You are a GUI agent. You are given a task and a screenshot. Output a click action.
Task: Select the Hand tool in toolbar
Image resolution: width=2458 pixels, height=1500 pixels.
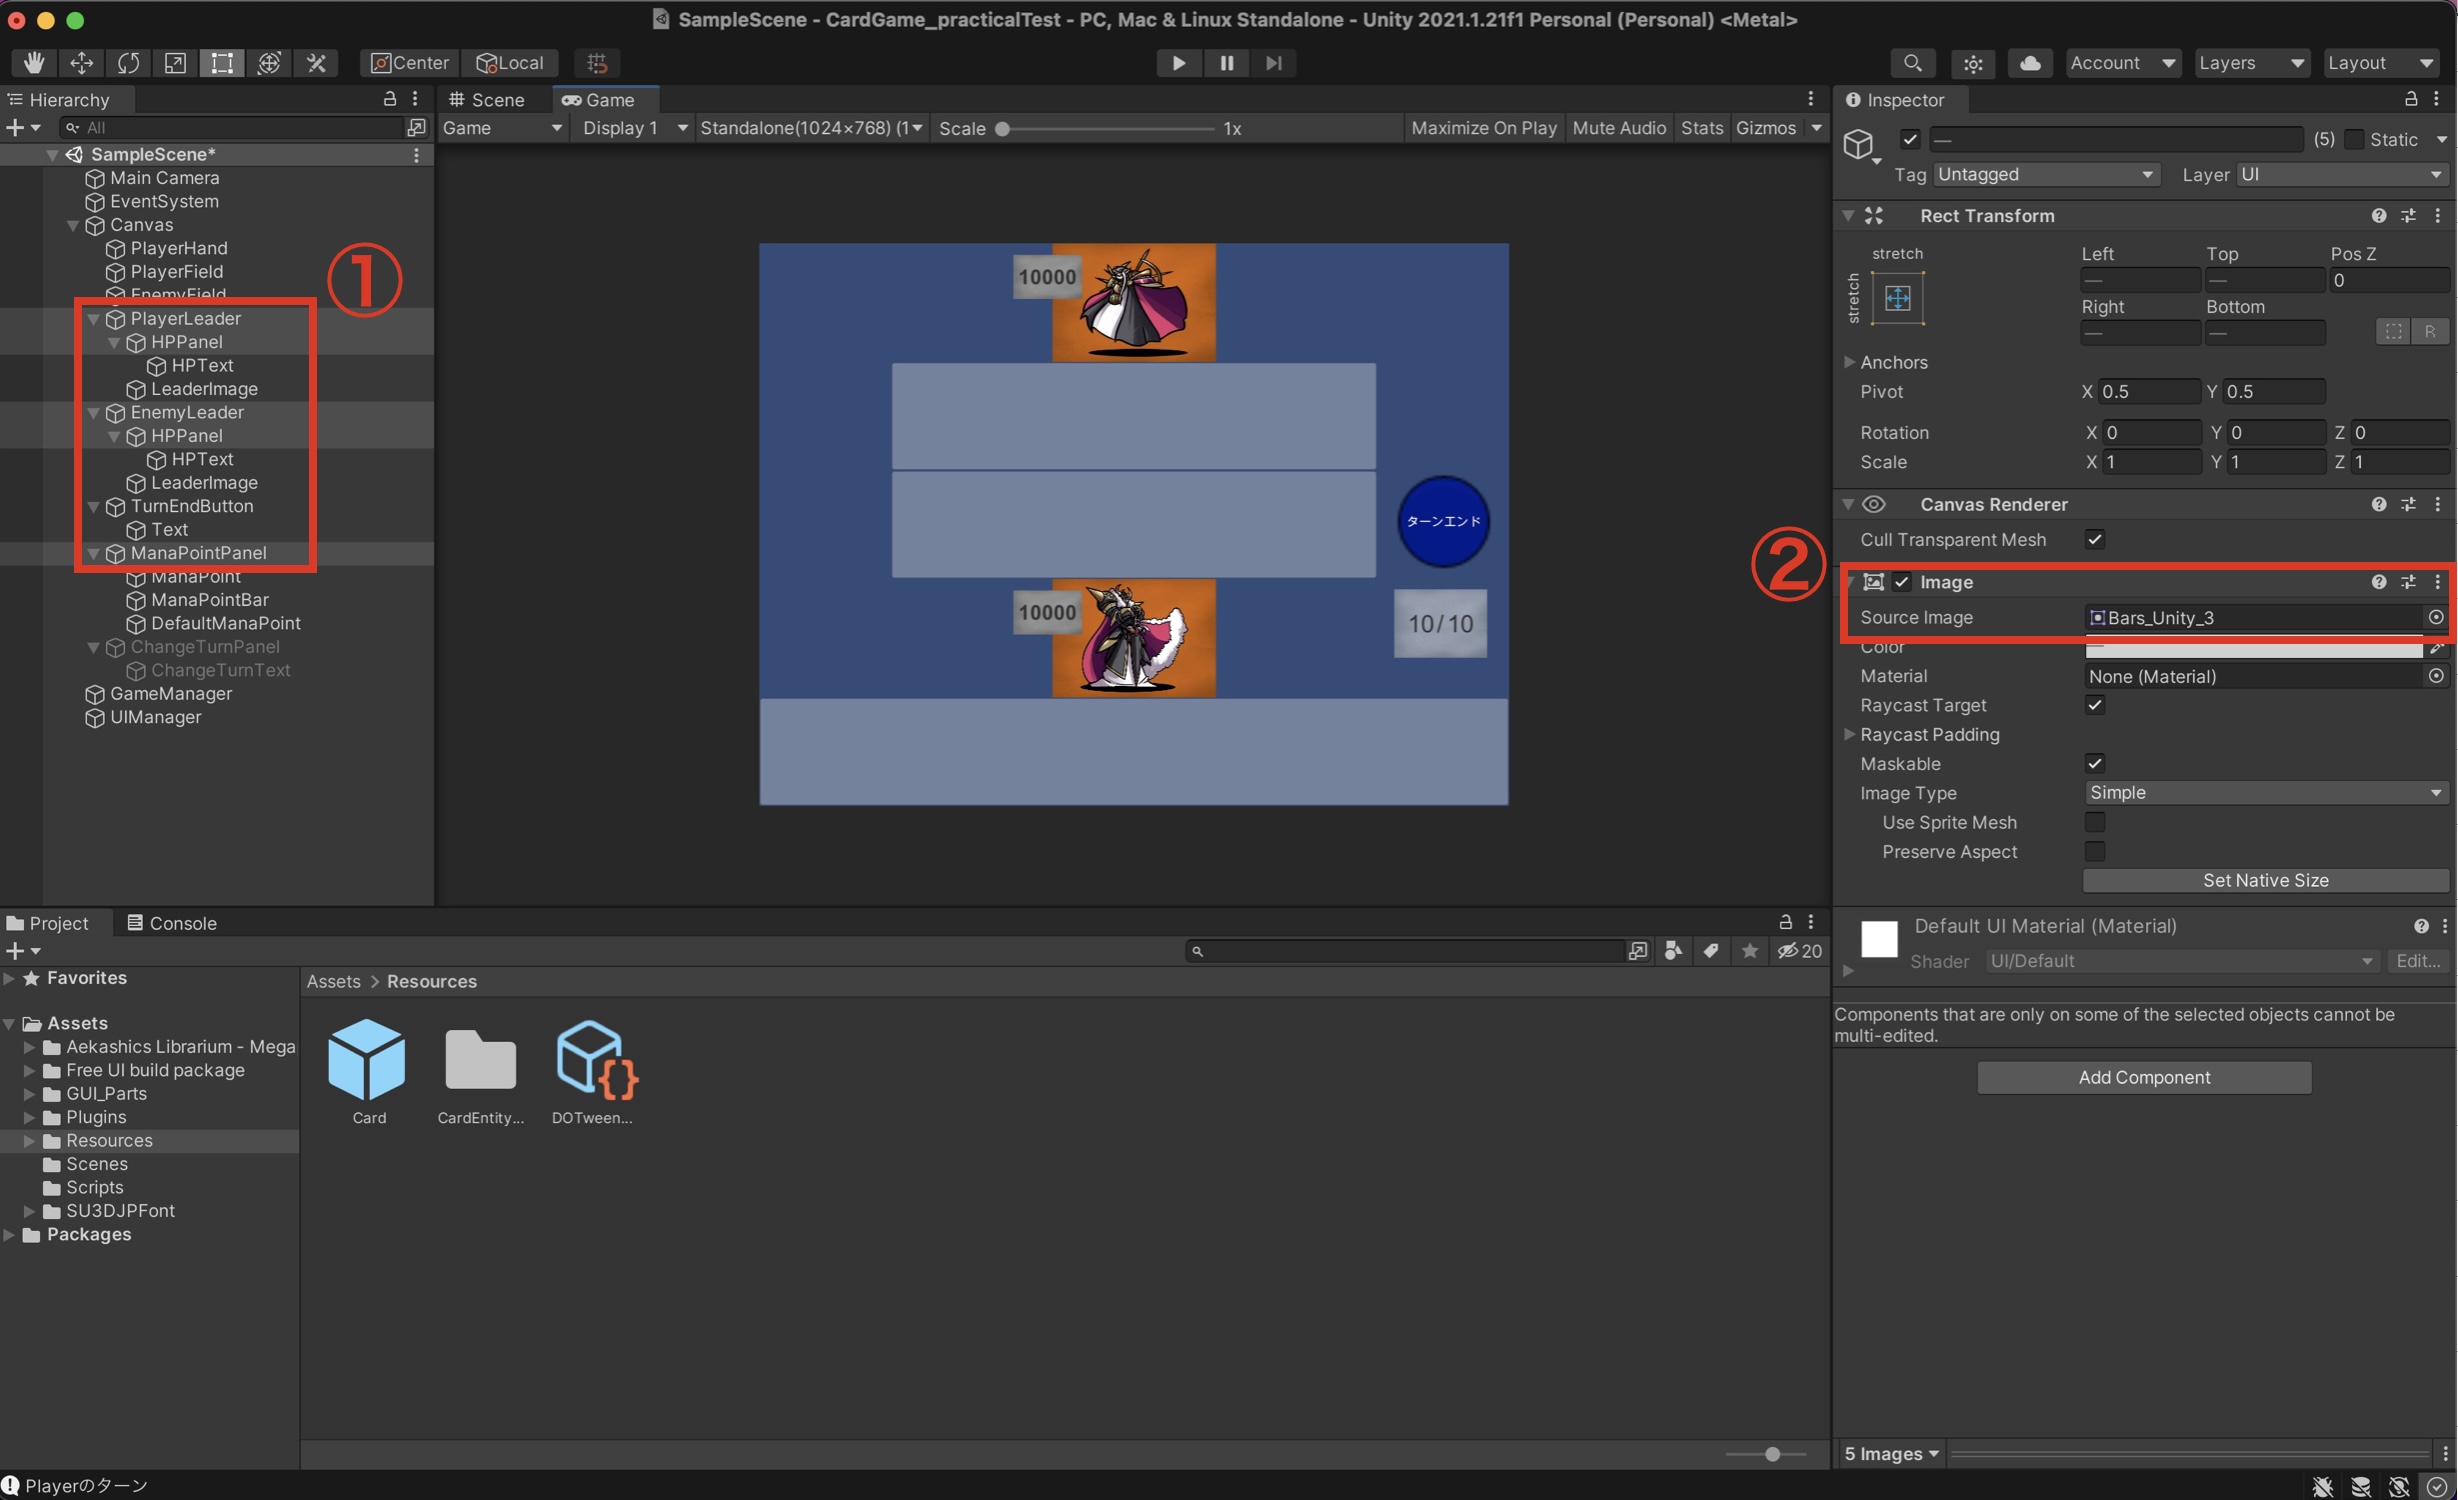[33, 62]
